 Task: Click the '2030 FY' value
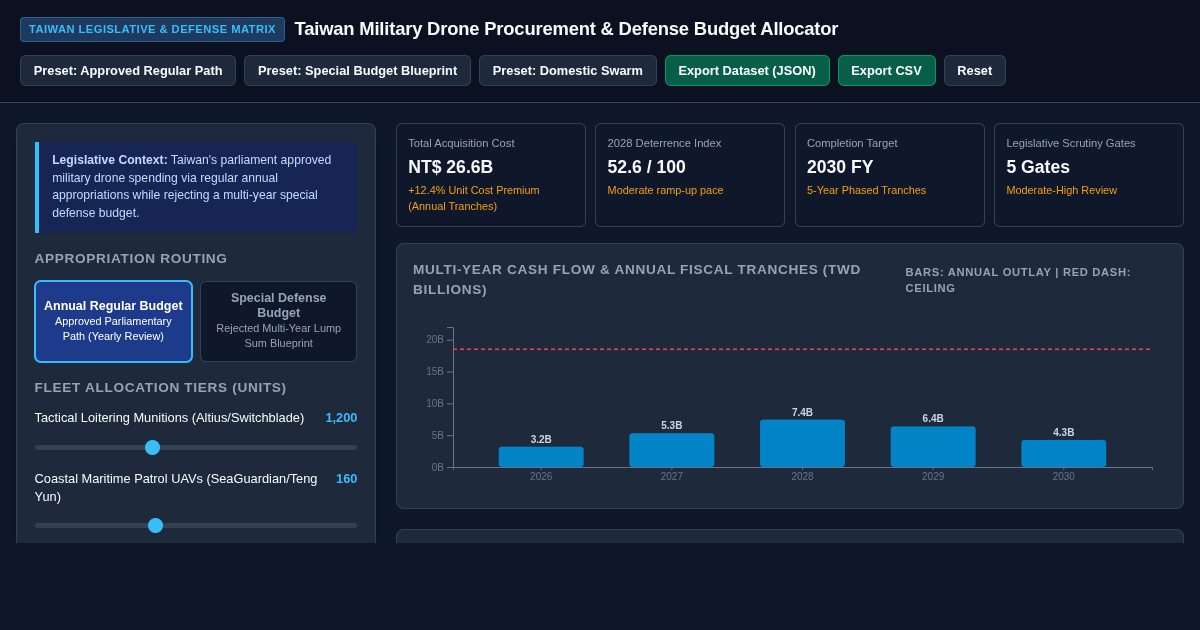(x=840, y=167)
